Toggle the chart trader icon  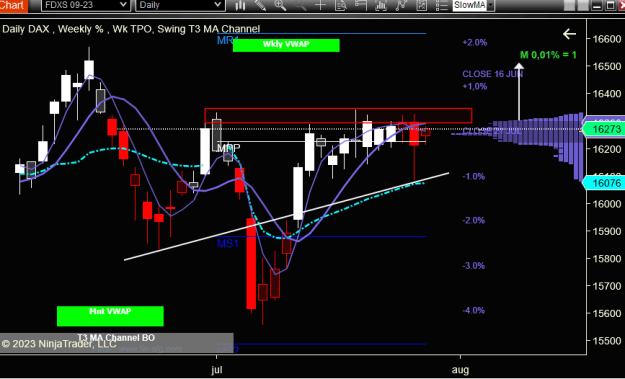click(361, 5)
